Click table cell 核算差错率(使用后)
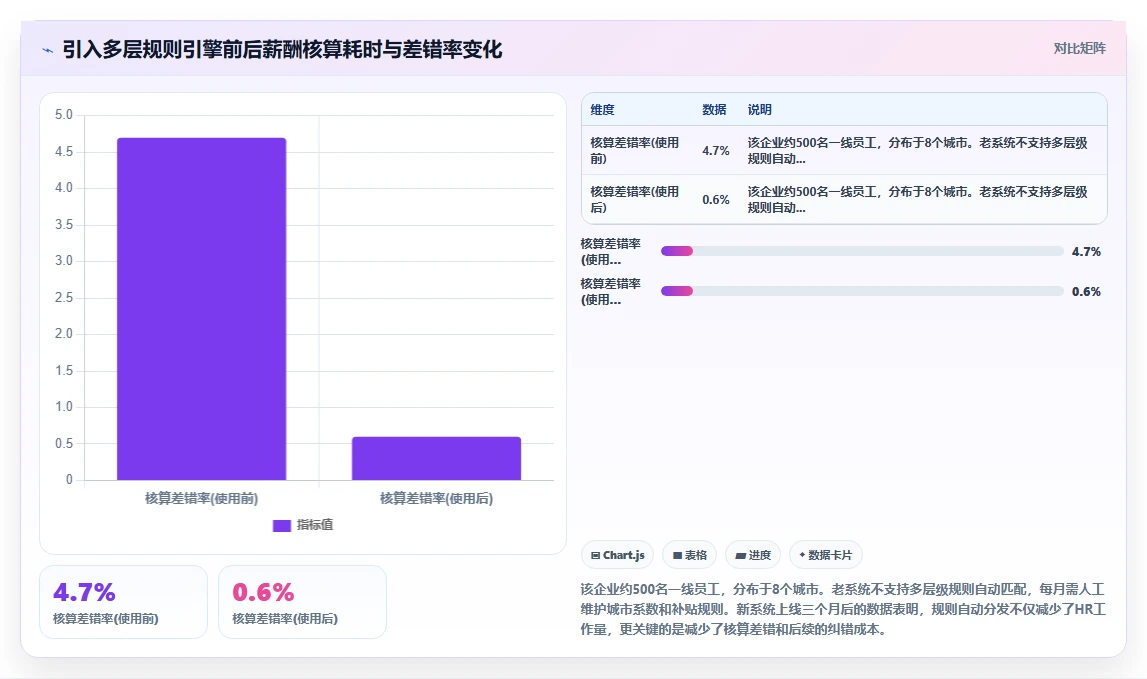The image size is (1147, 679). (635, 200)
